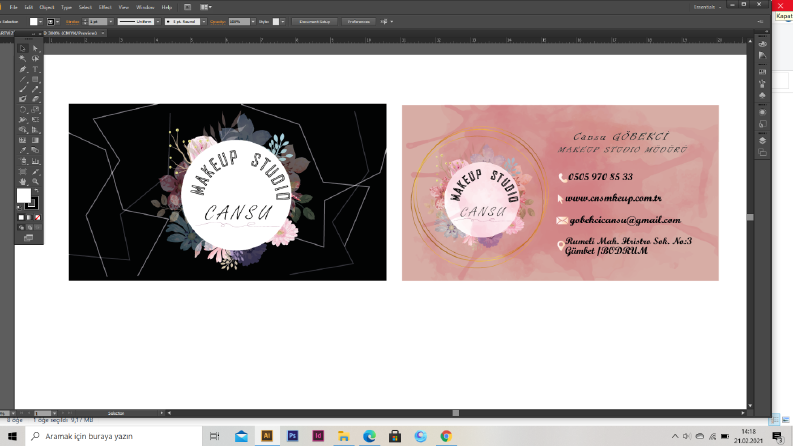The height and width of the screenshot is (446, 793).
Task: Expand the stroke weight dropdown
Action: click(111, 22)
